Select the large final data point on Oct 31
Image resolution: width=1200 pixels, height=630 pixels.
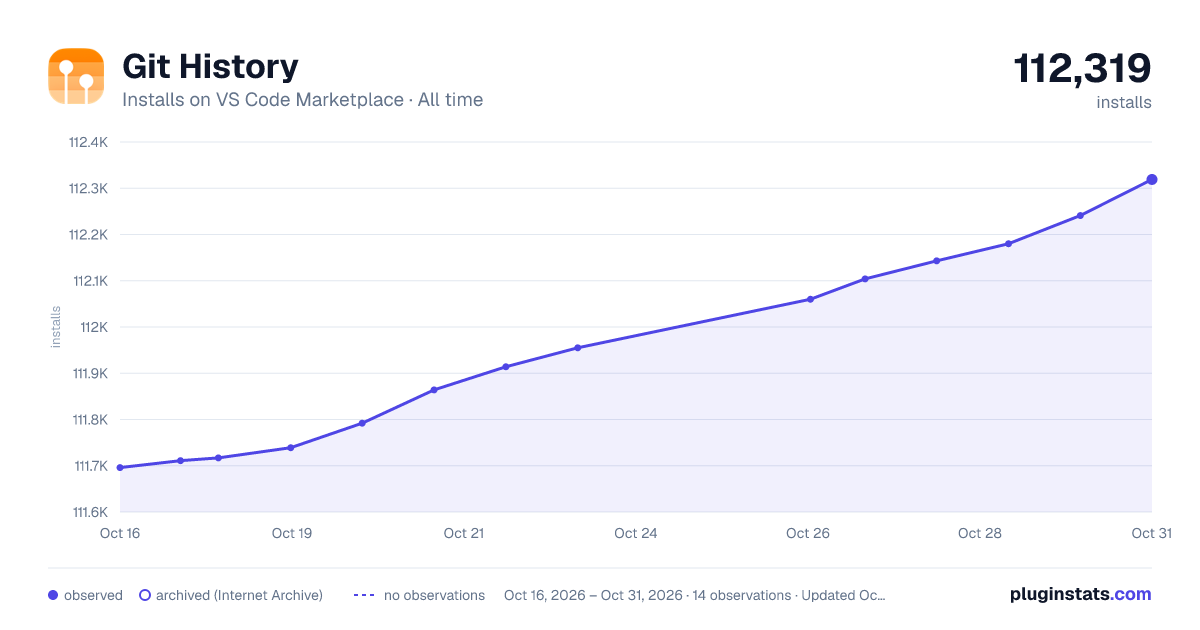point(1152,180)
